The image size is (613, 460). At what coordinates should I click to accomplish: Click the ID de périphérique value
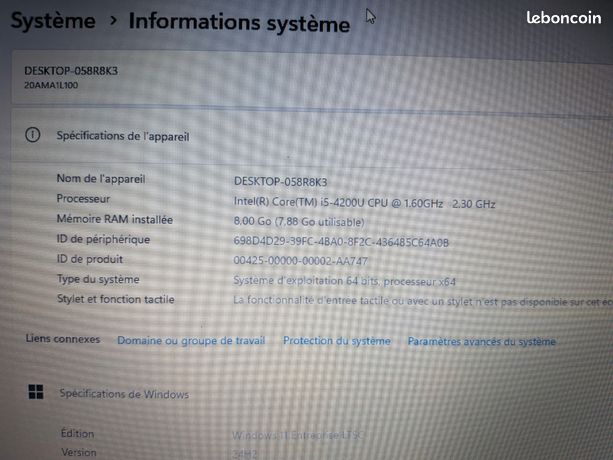click(x=341, y=242)
